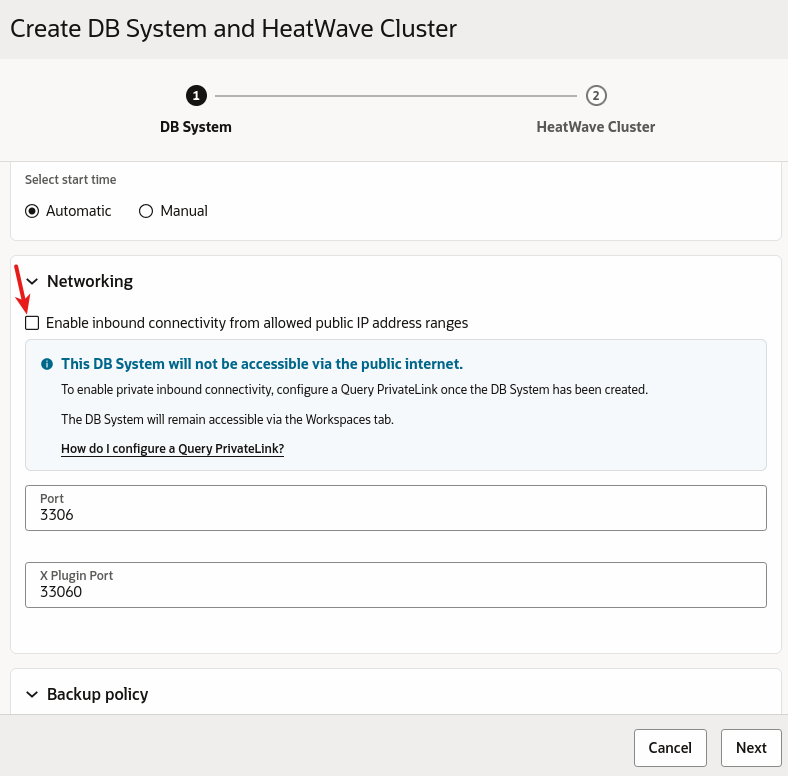Click the dialog title text
This screenshot has height=776, width=788.
tap(233, 29)
